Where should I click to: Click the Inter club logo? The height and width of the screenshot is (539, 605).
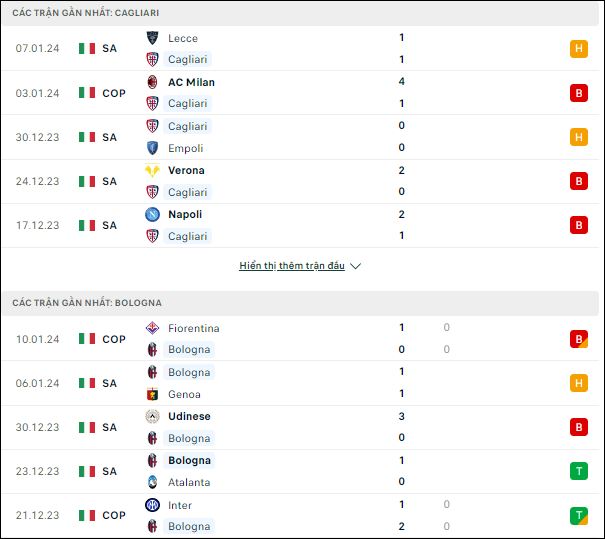[152, 505]
